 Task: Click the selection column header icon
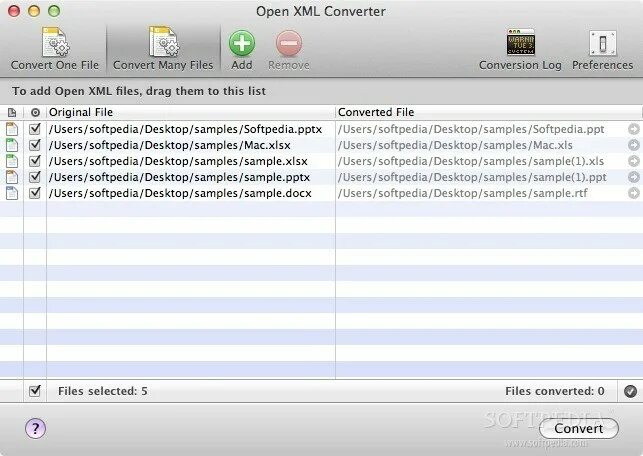coord(35,112)
